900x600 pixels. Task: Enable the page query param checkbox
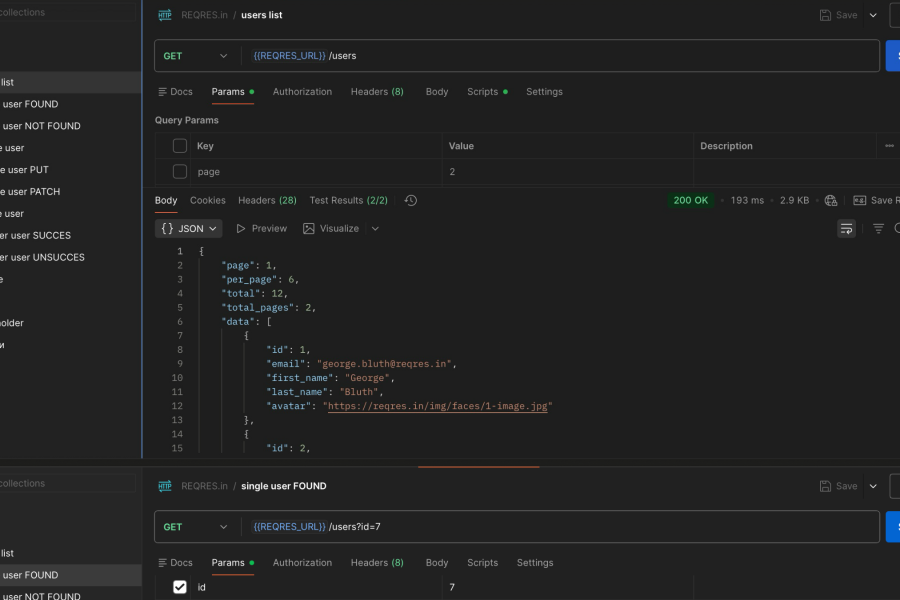(x=180, y=172)
